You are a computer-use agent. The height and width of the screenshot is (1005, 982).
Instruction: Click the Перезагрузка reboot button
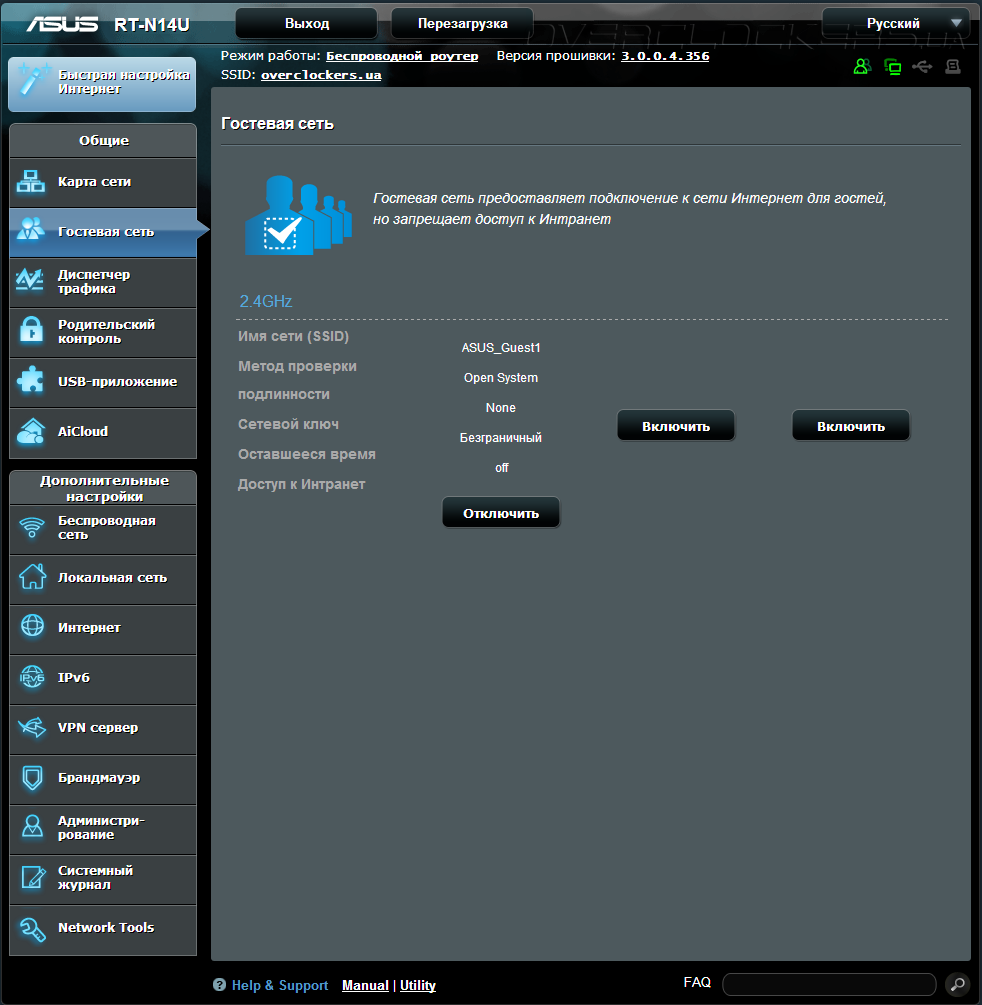pyautogui.click(x=462, y=23)
